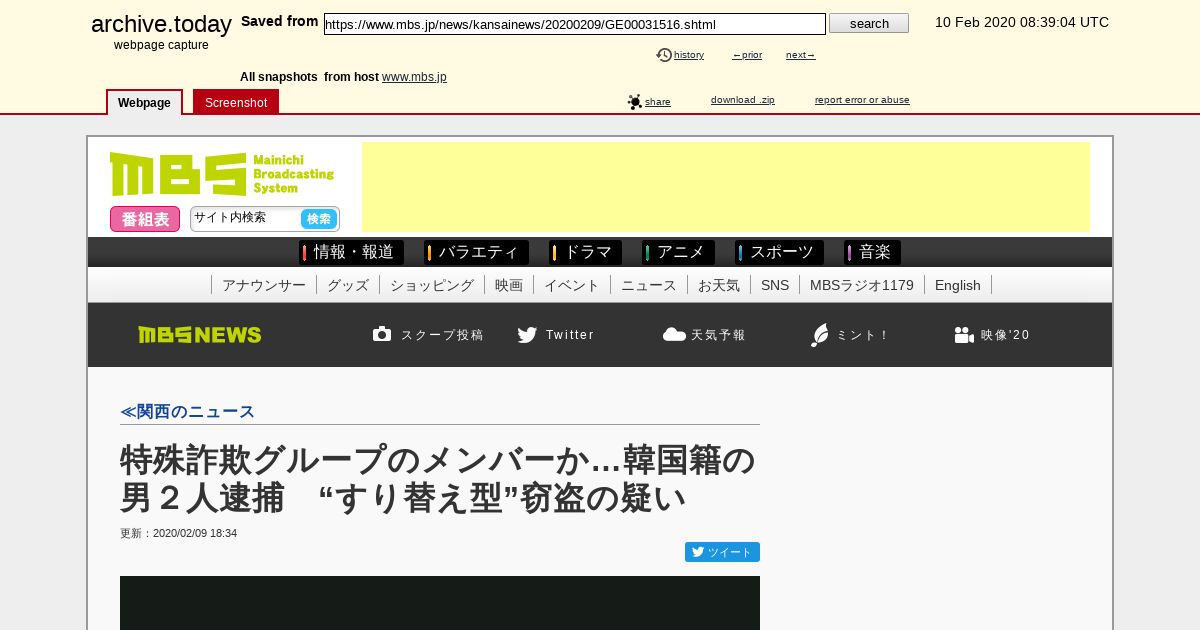Image resolution: width=1200 pixels, height=630 pixels.
Task: Click the ツイート button
Action: pos(722,552)
